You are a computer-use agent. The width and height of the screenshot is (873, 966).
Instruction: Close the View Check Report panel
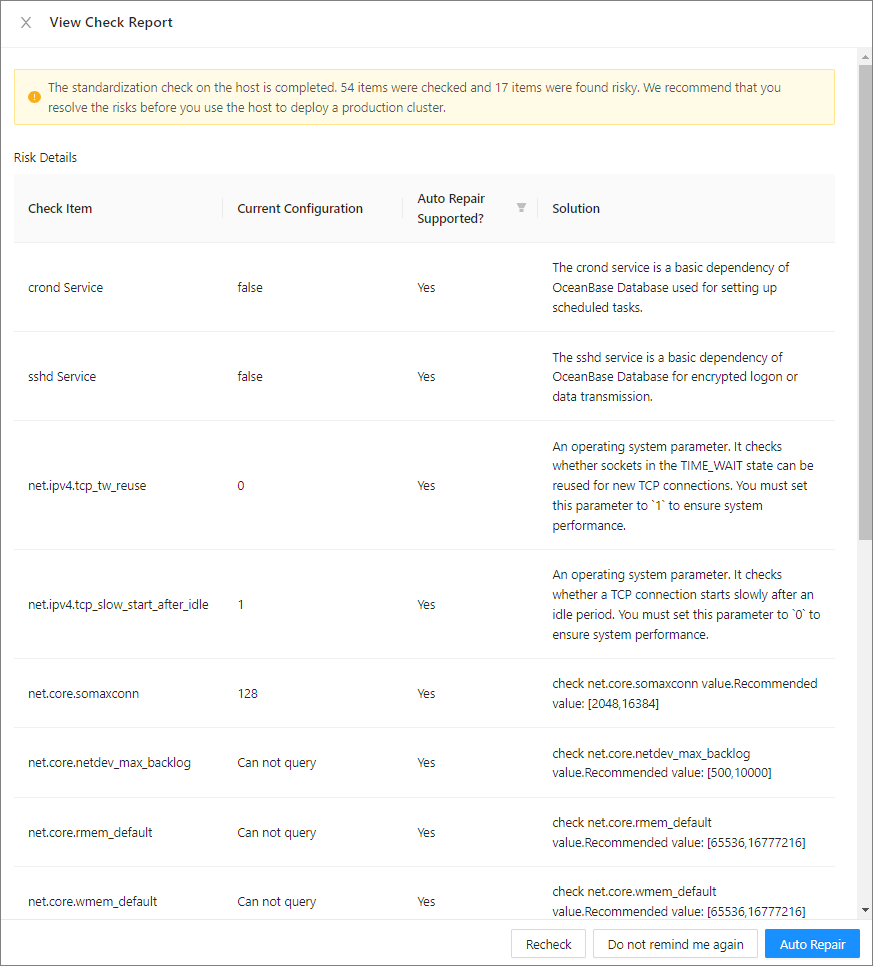pos(26,23)
